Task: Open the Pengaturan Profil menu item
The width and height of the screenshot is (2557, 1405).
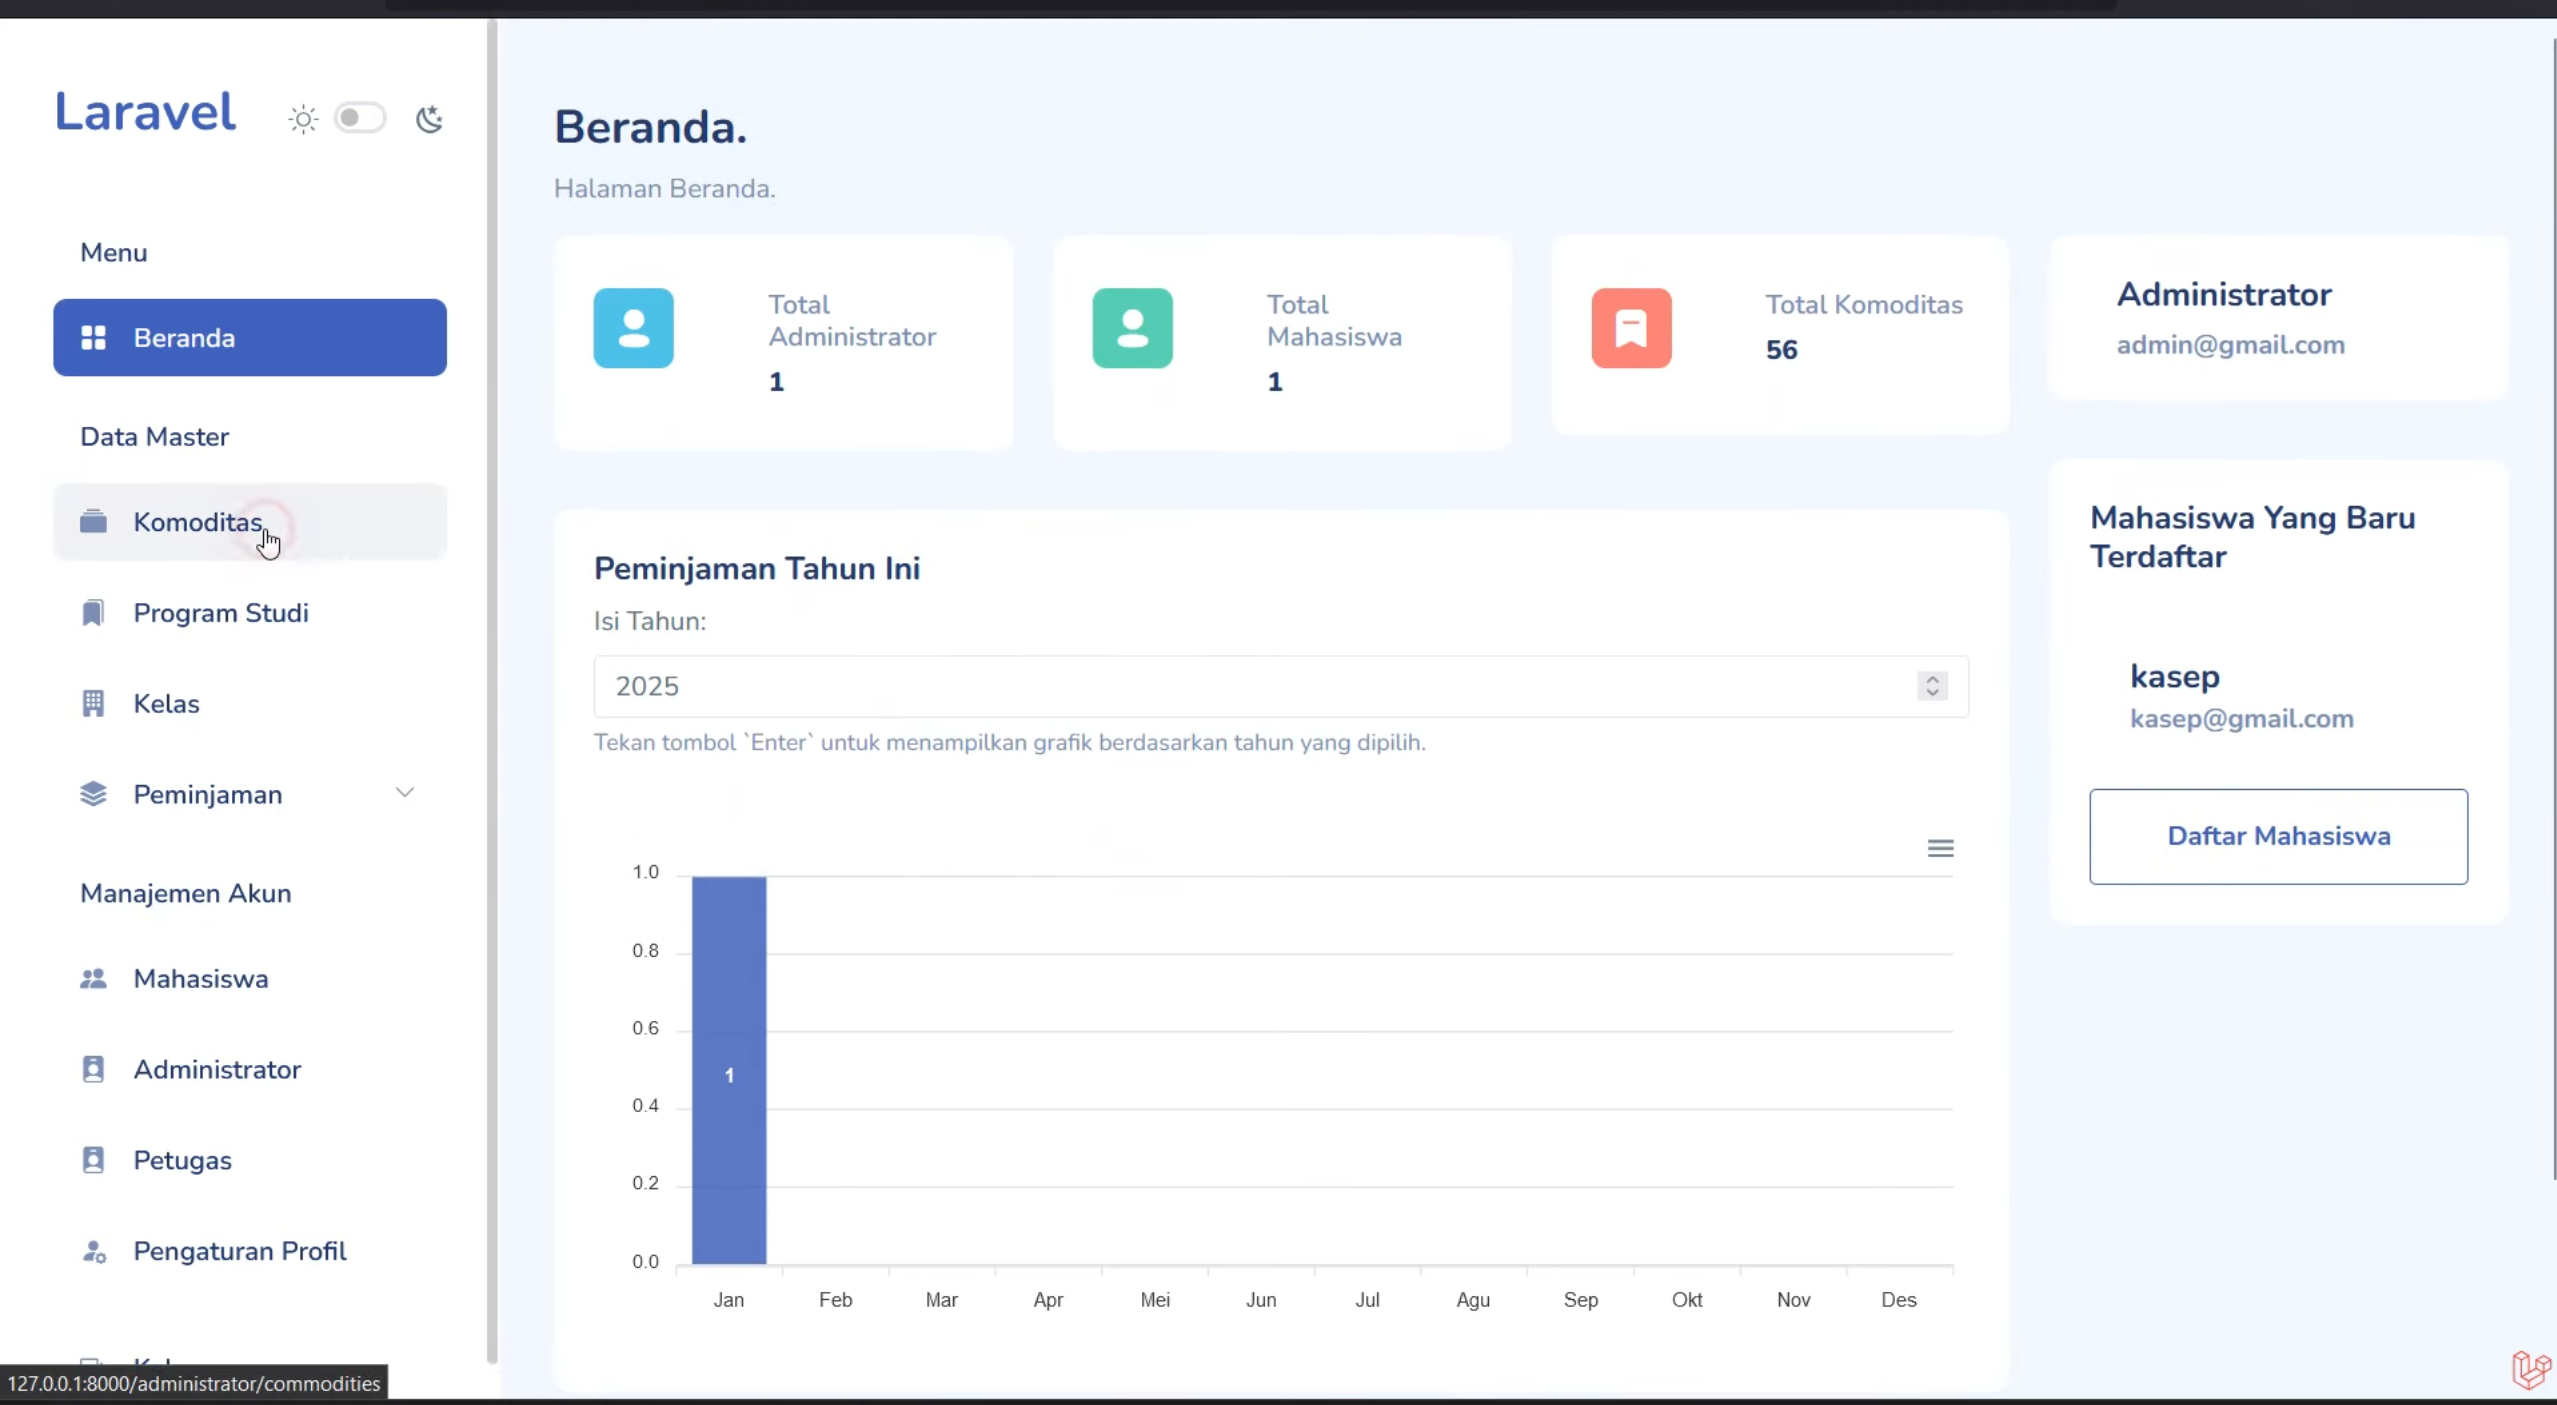Action: [x=250, y=1252]
